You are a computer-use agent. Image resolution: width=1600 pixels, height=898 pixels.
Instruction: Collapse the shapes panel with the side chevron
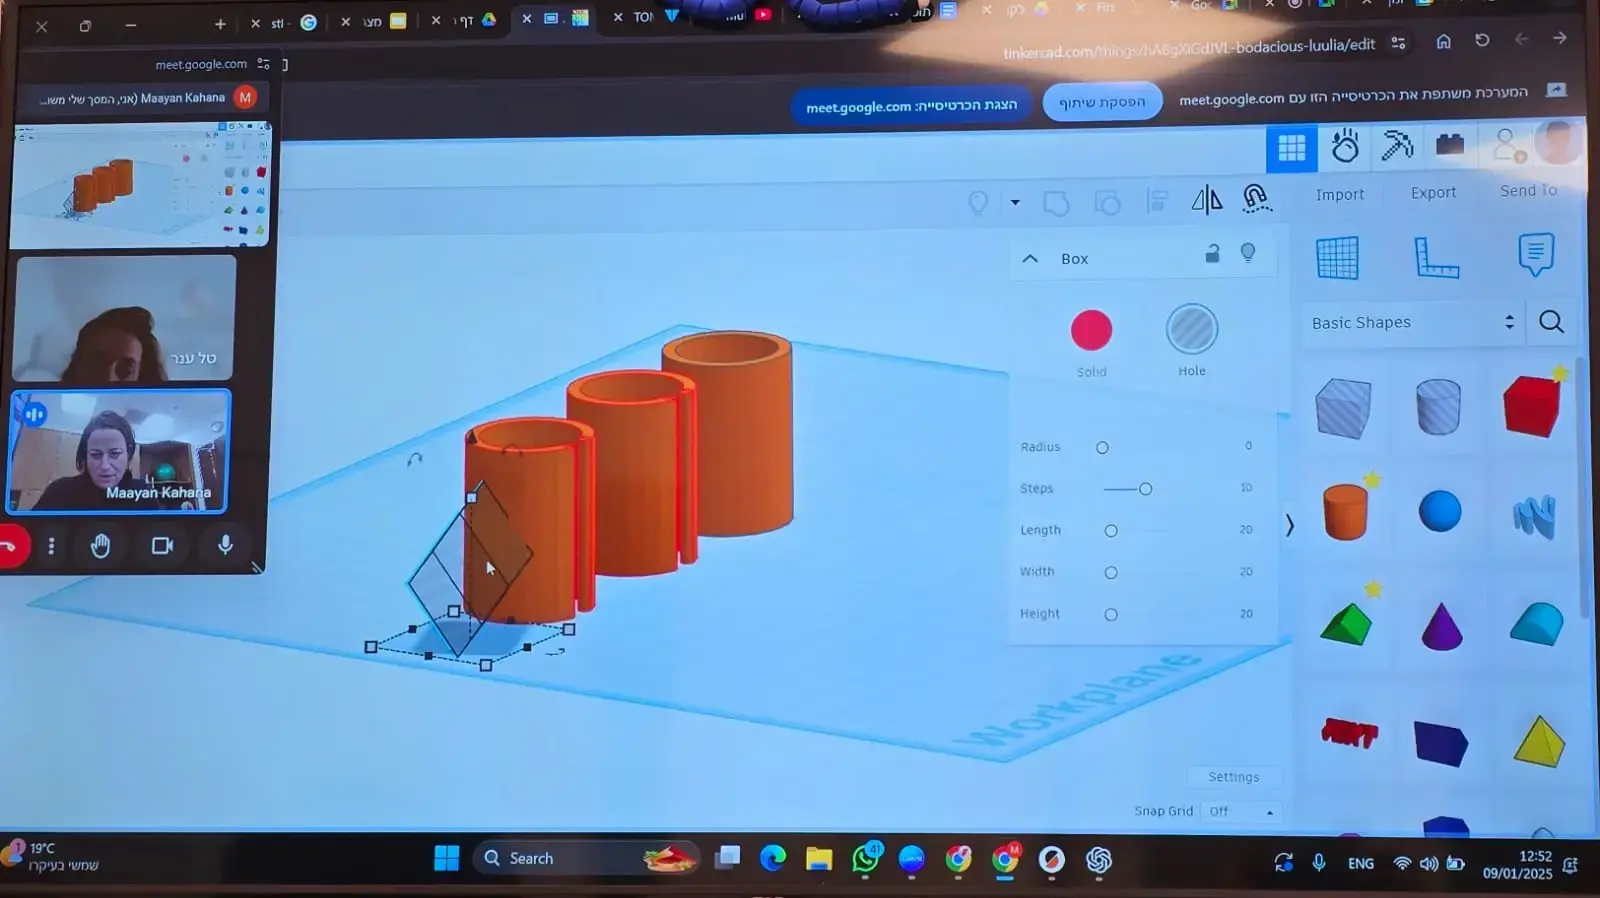[x=1289, y=525]
